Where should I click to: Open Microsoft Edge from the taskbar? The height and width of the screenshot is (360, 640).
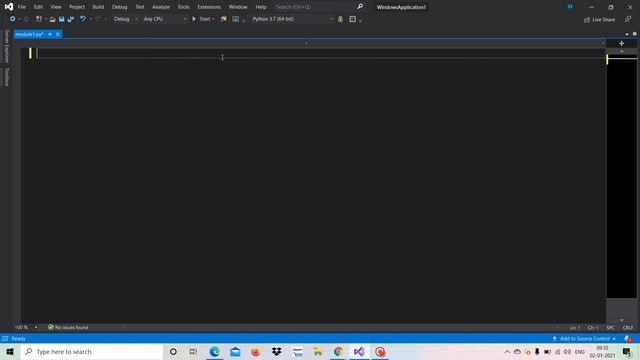[x=214, y=351]
